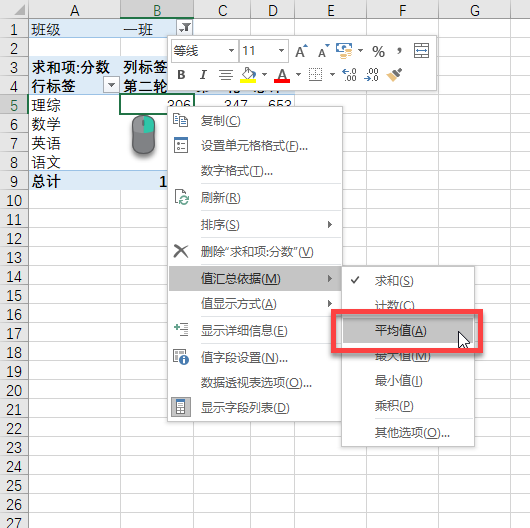
Task: Select 平均值(A) summary option
Action: coord(408,330)
